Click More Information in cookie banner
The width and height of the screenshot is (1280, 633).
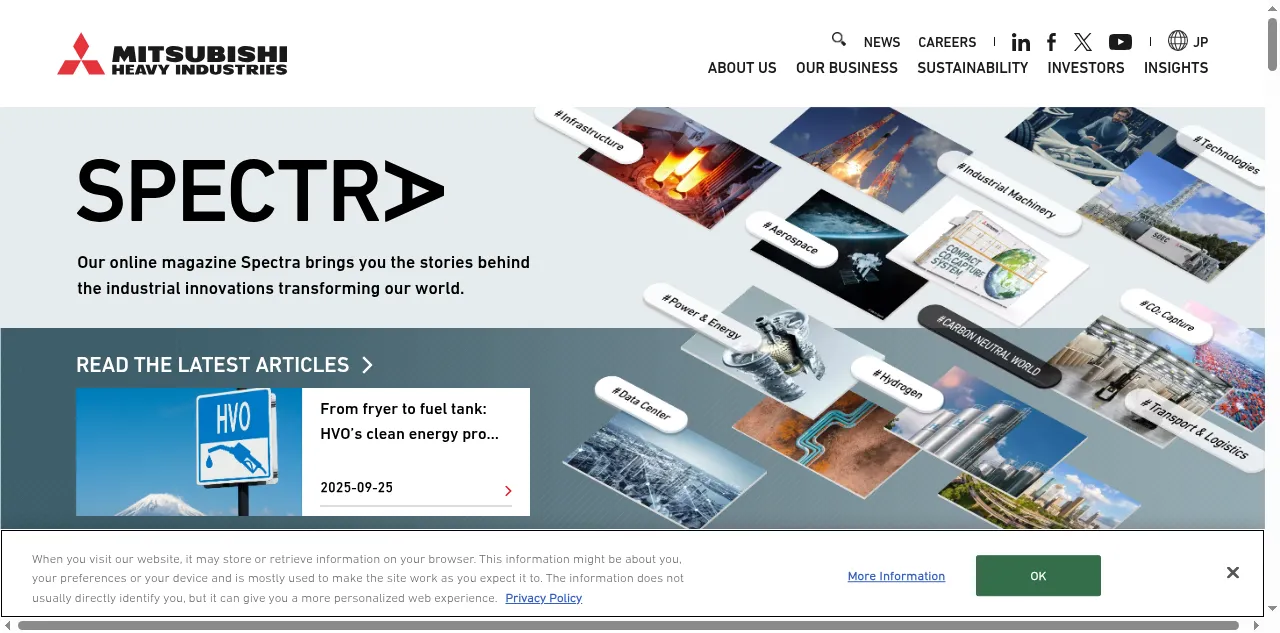pyautogui.click(x=896, y=576)
